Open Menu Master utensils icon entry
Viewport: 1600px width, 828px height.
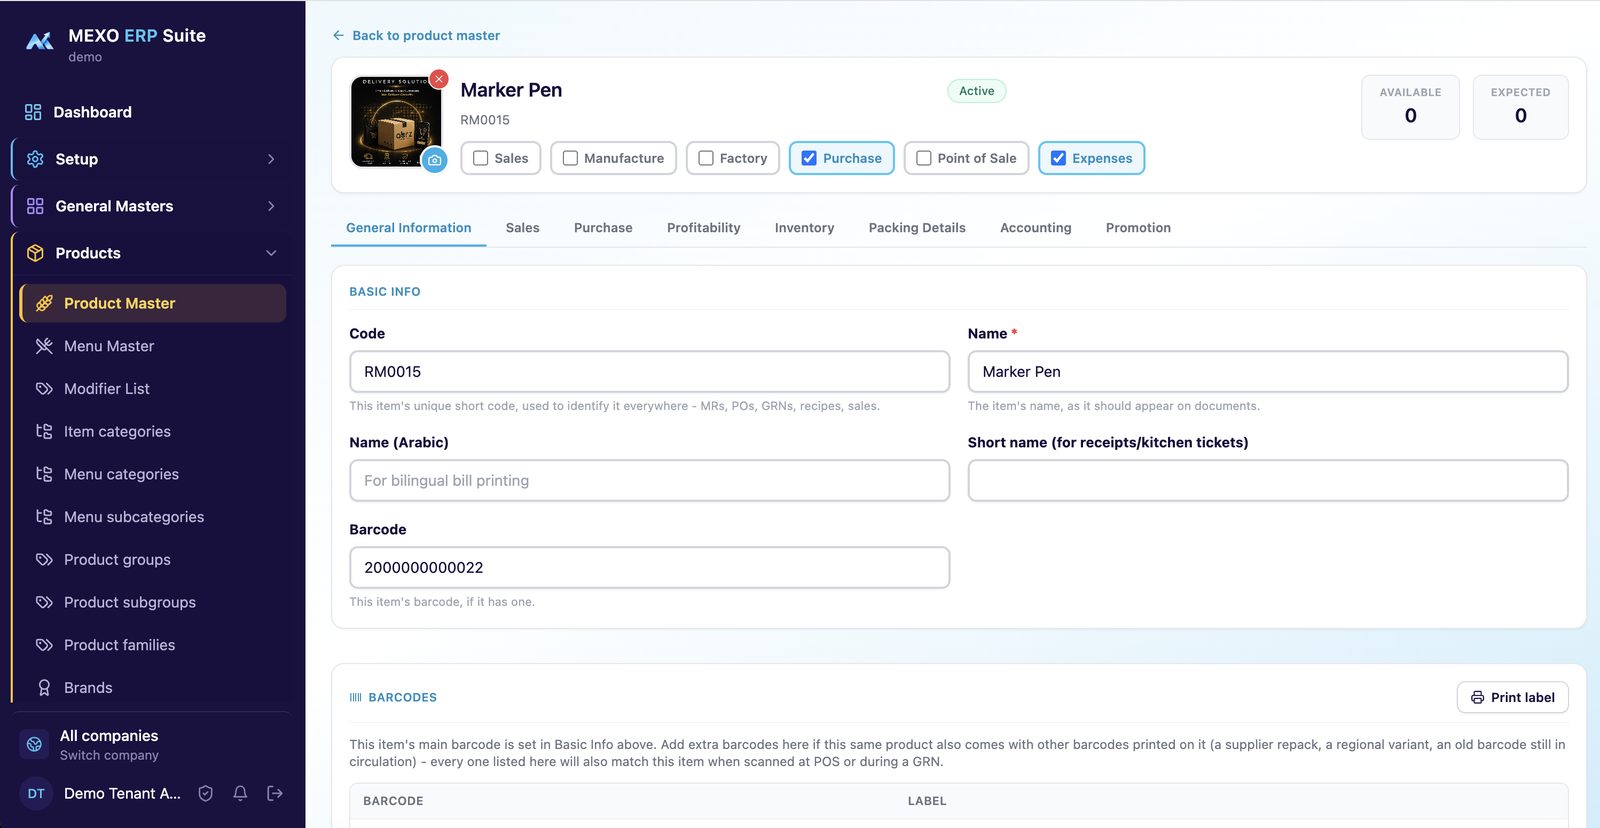pos(44,346)
